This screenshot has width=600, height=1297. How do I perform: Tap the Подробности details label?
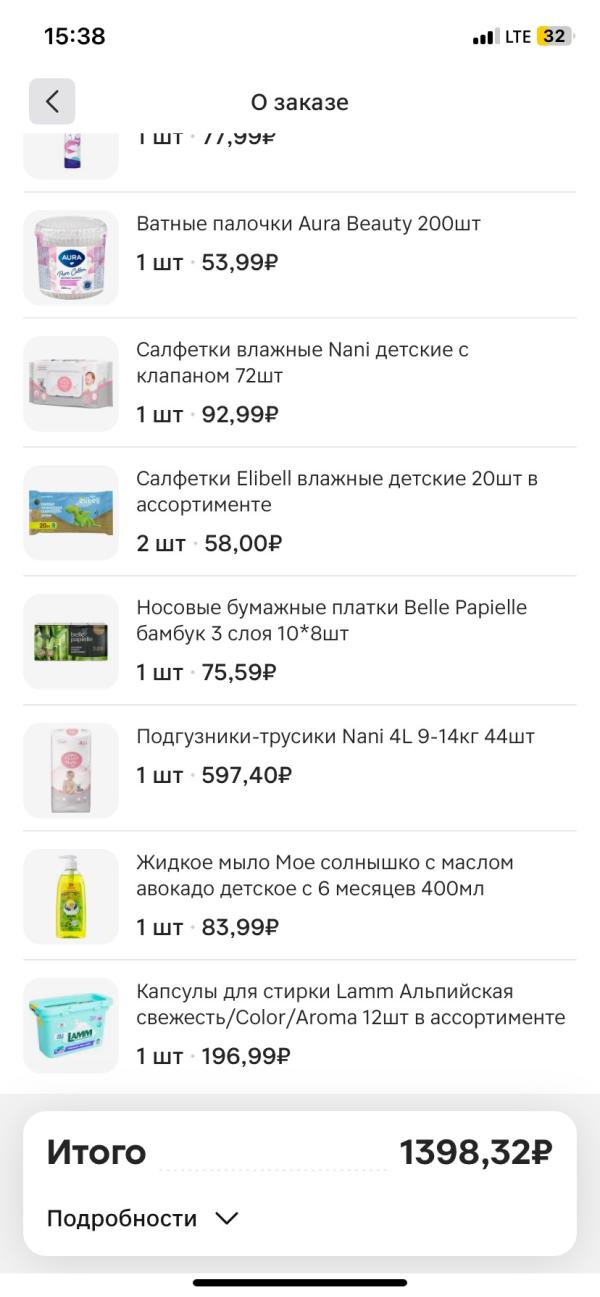pyautogui.click(x=122, y=1219)
